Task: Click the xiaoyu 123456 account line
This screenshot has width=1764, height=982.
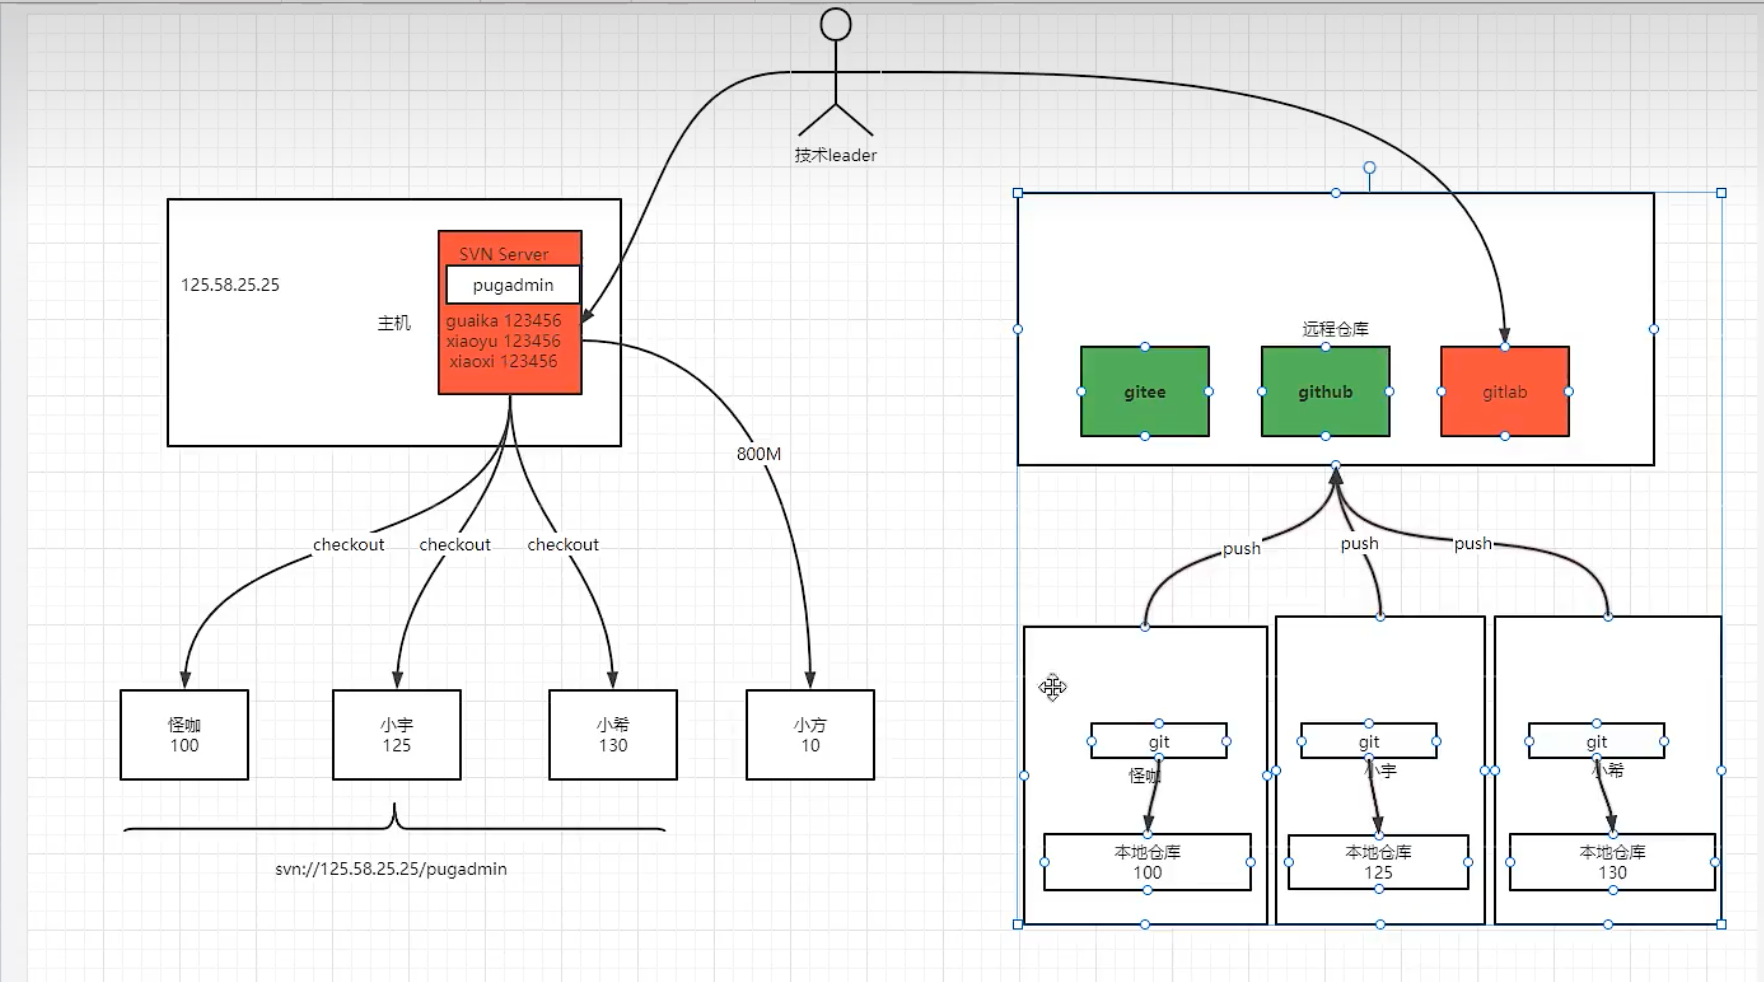Action: [503, 341]
